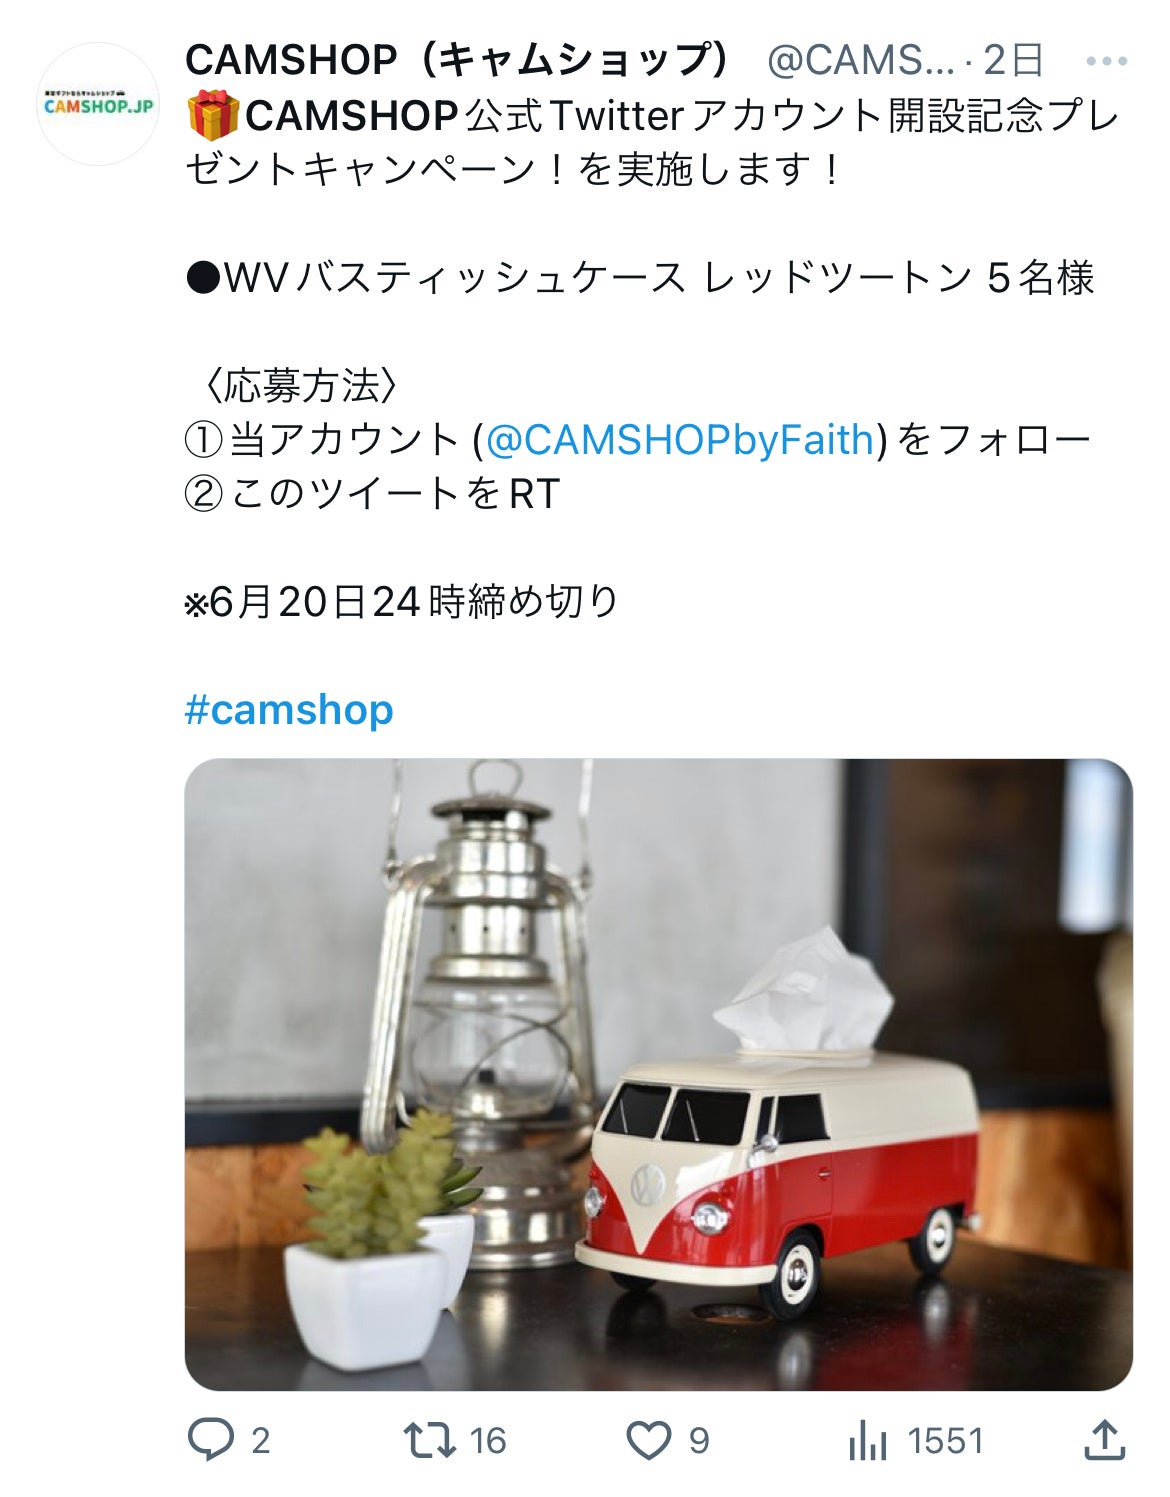Select the like count 9
Image resolution: width=1170 pixels, height=1497 pixels.
(x=699, y=1441)
